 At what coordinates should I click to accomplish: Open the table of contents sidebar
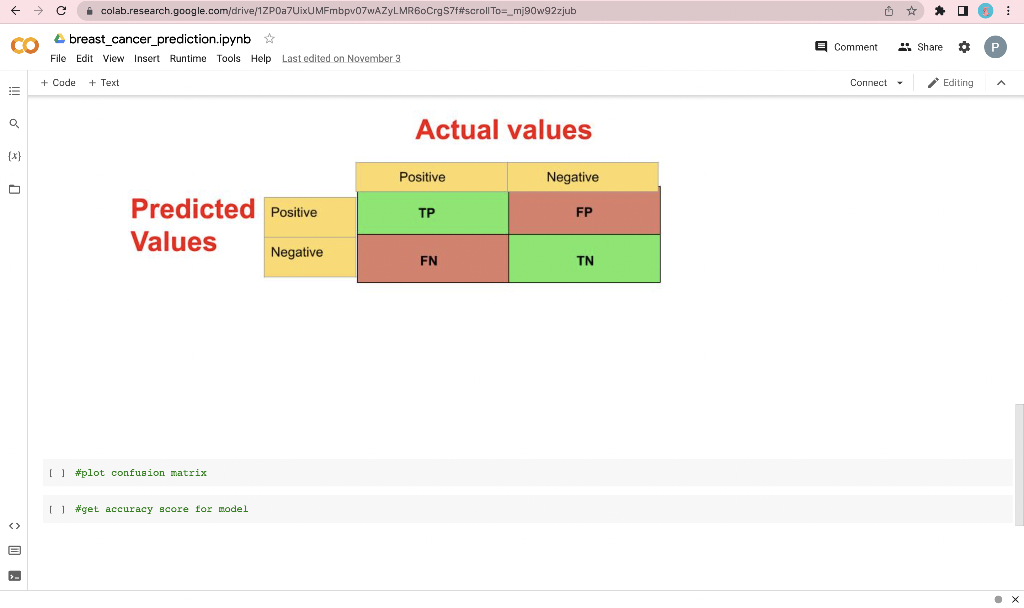point(14,91)
